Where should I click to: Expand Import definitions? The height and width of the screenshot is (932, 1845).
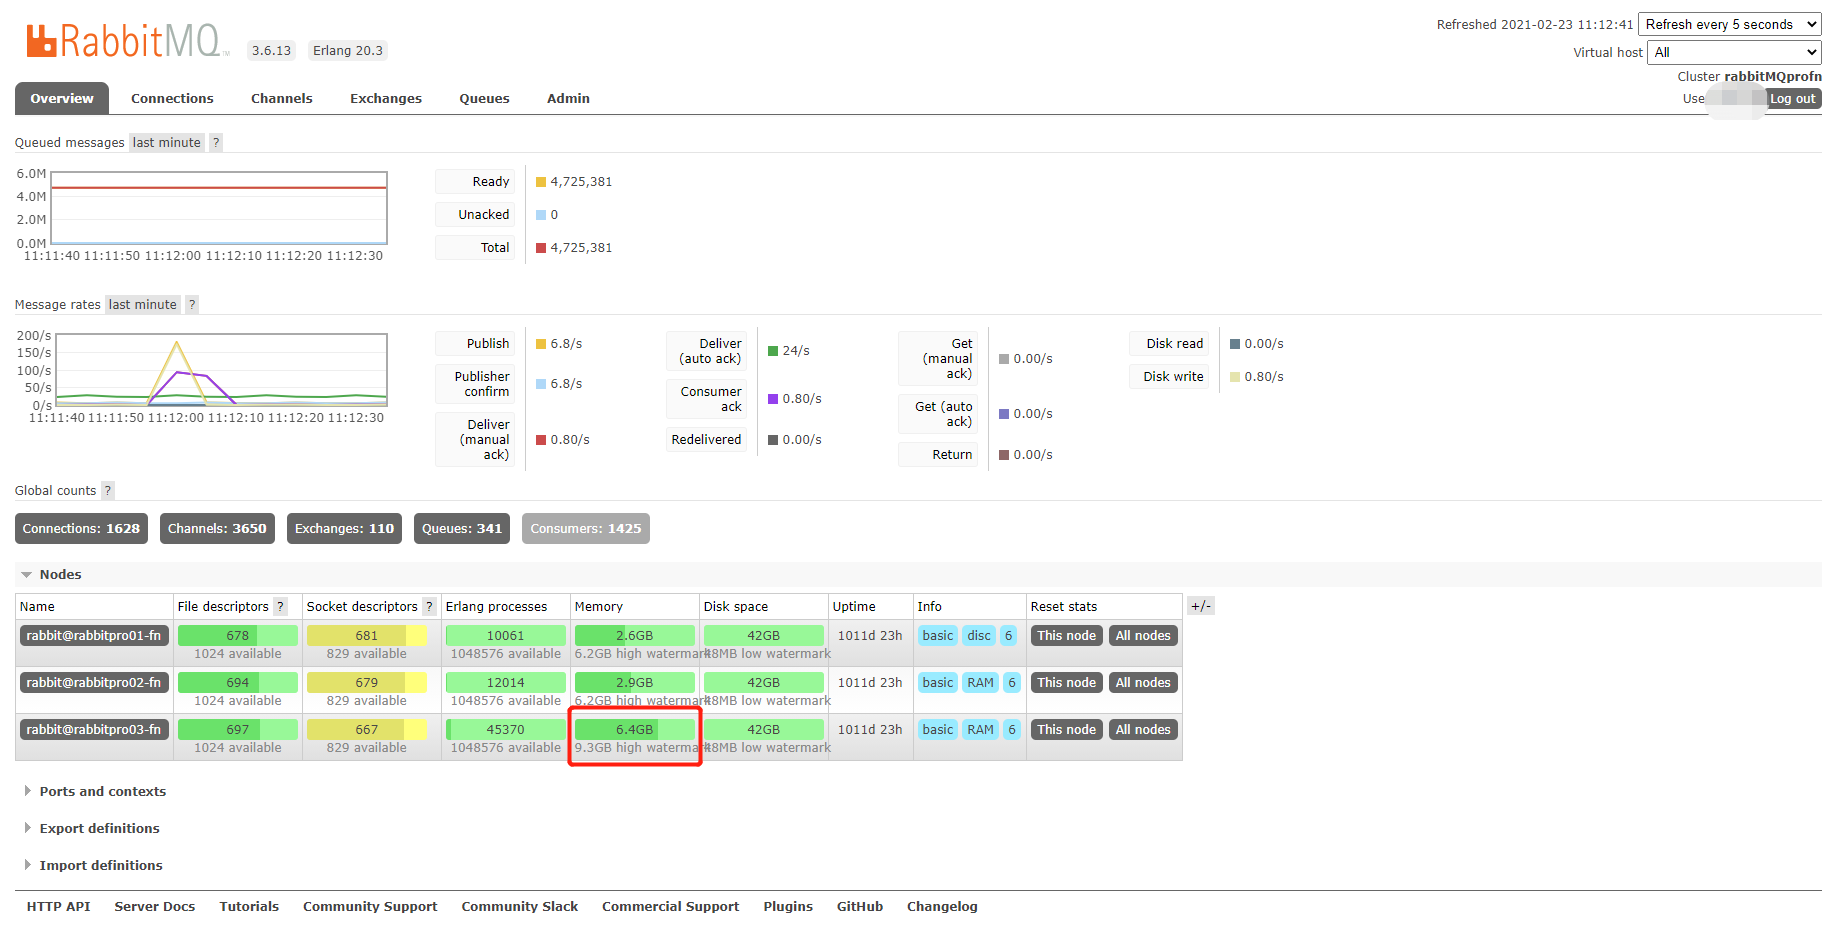(93, 866)
